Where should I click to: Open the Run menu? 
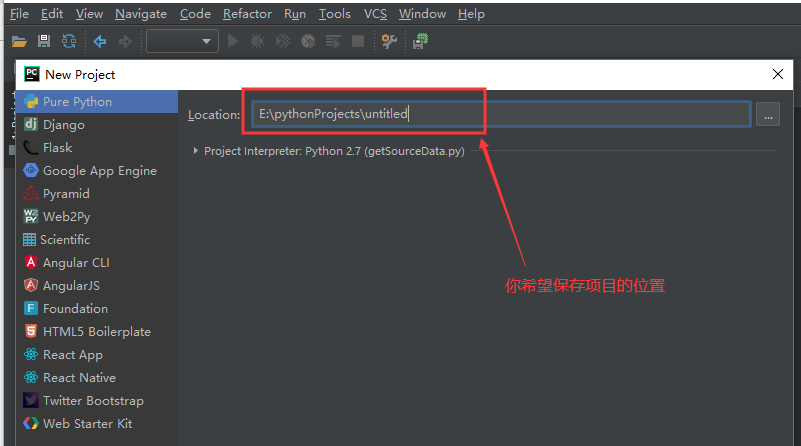295,14
